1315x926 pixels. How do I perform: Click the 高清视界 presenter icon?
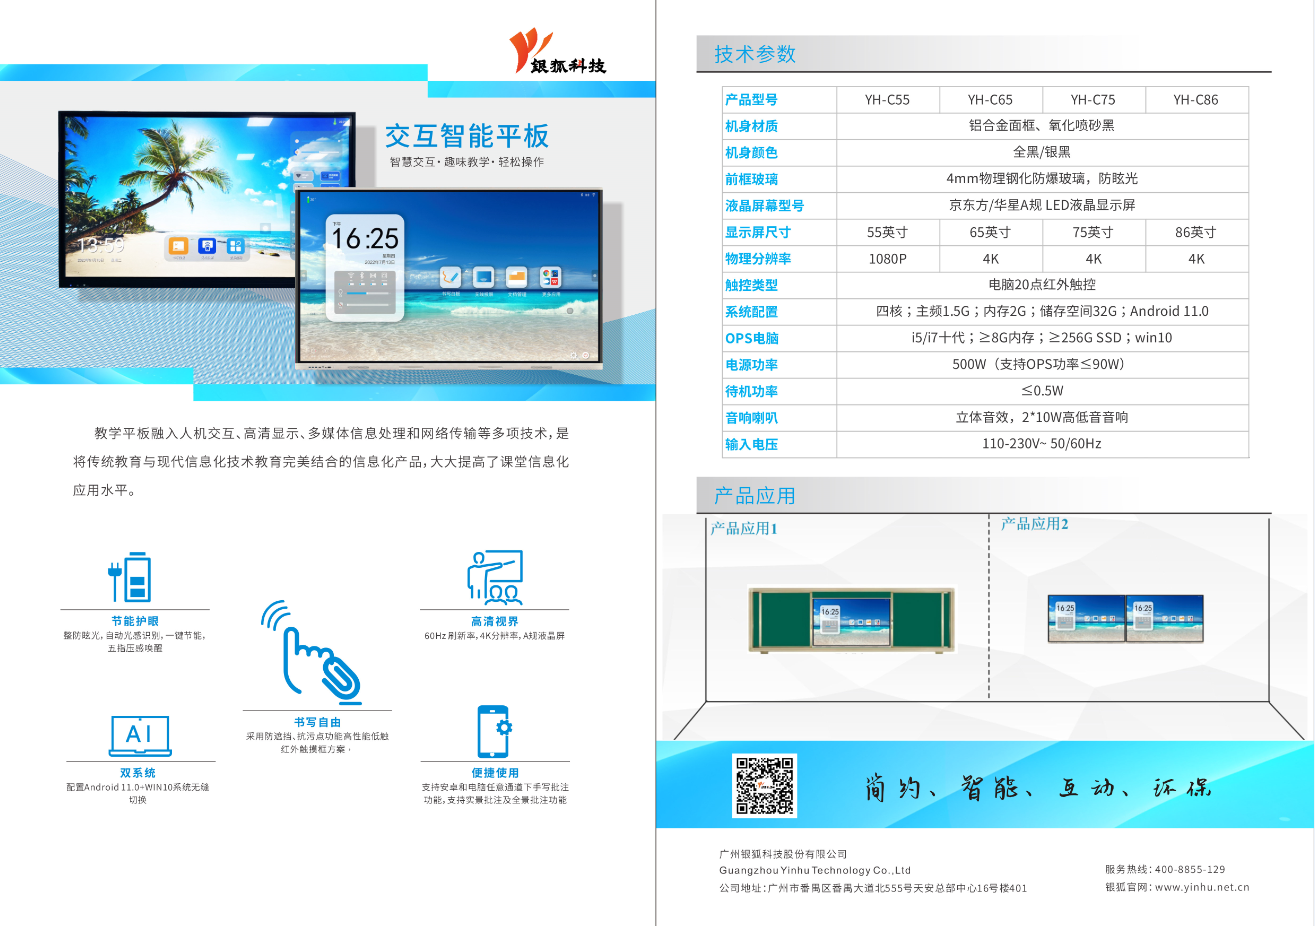pos(495,577)
